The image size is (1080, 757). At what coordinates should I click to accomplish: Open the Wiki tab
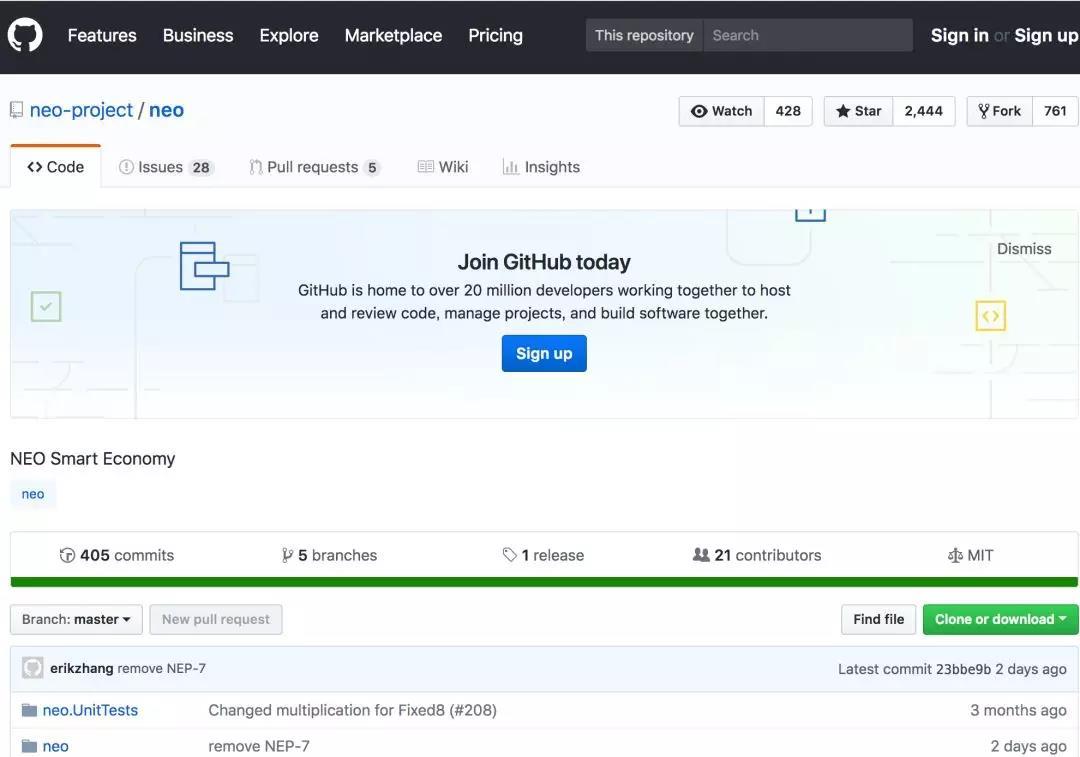pyautogui.click(x=443, y=167)
